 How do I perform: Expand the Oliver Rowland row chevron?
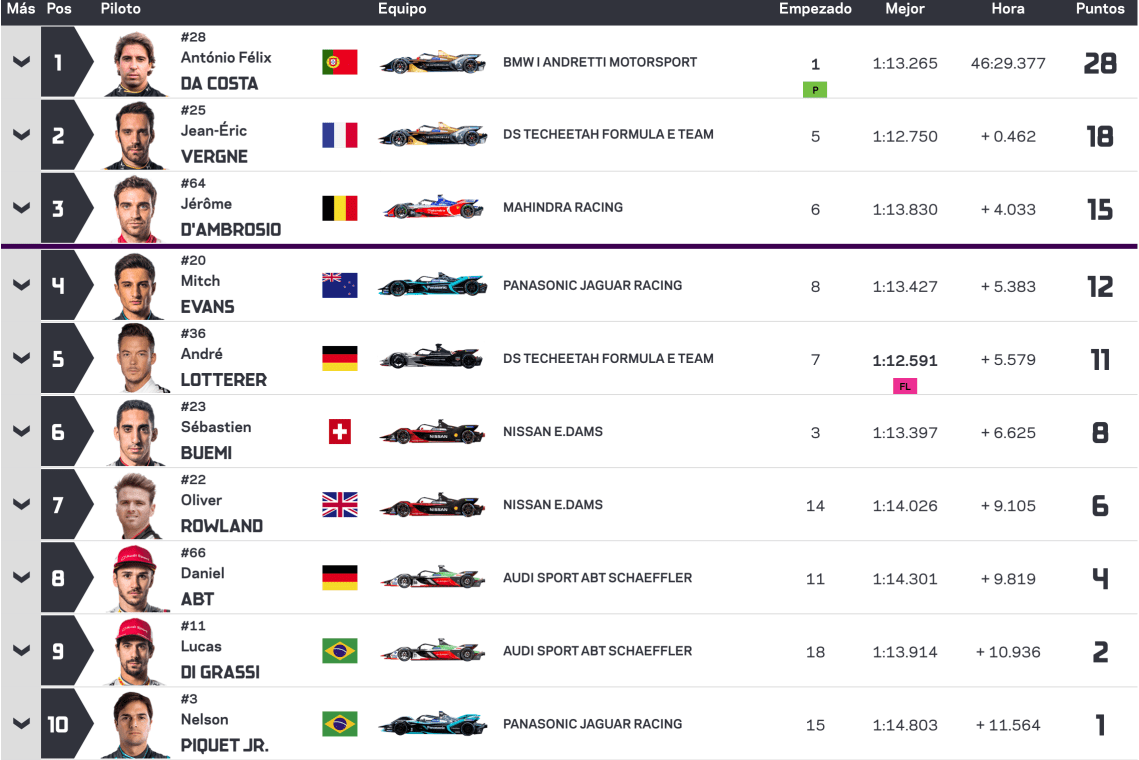click(20, 505)
